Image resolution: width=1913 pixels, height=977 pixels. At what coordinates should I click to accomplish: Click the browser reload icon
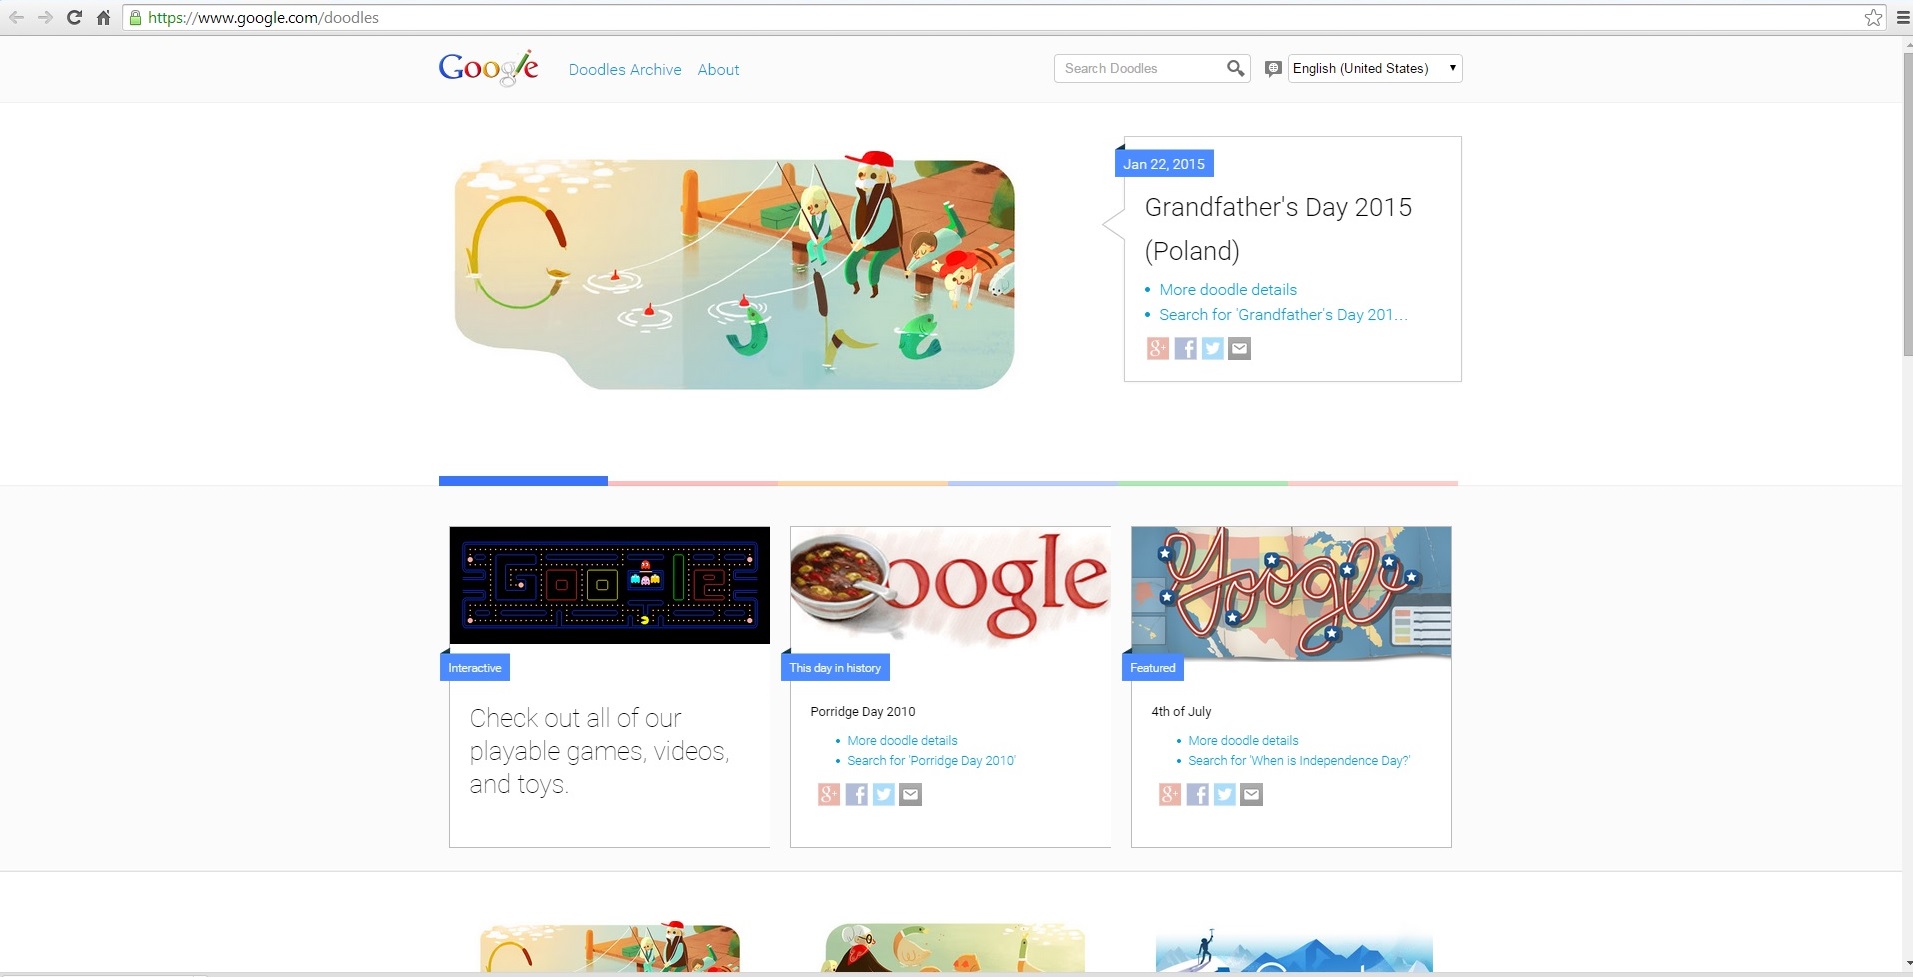click(74, 17)
